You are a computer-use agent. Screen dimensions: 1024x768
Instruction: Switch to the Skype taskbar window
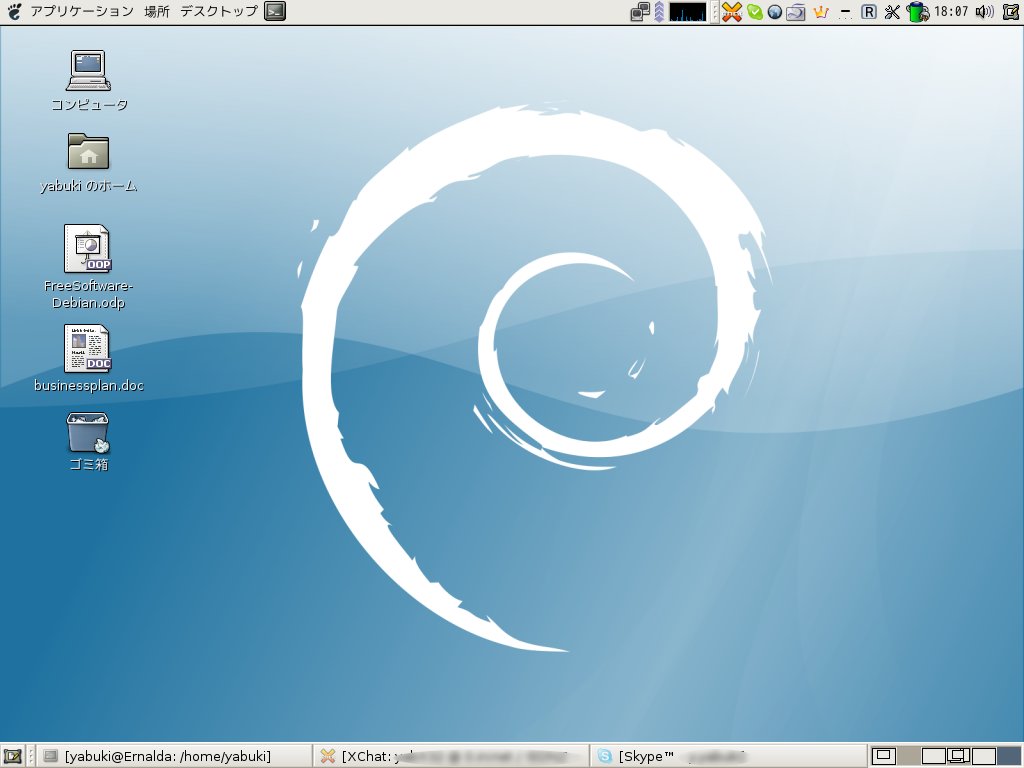pos(728,756)
